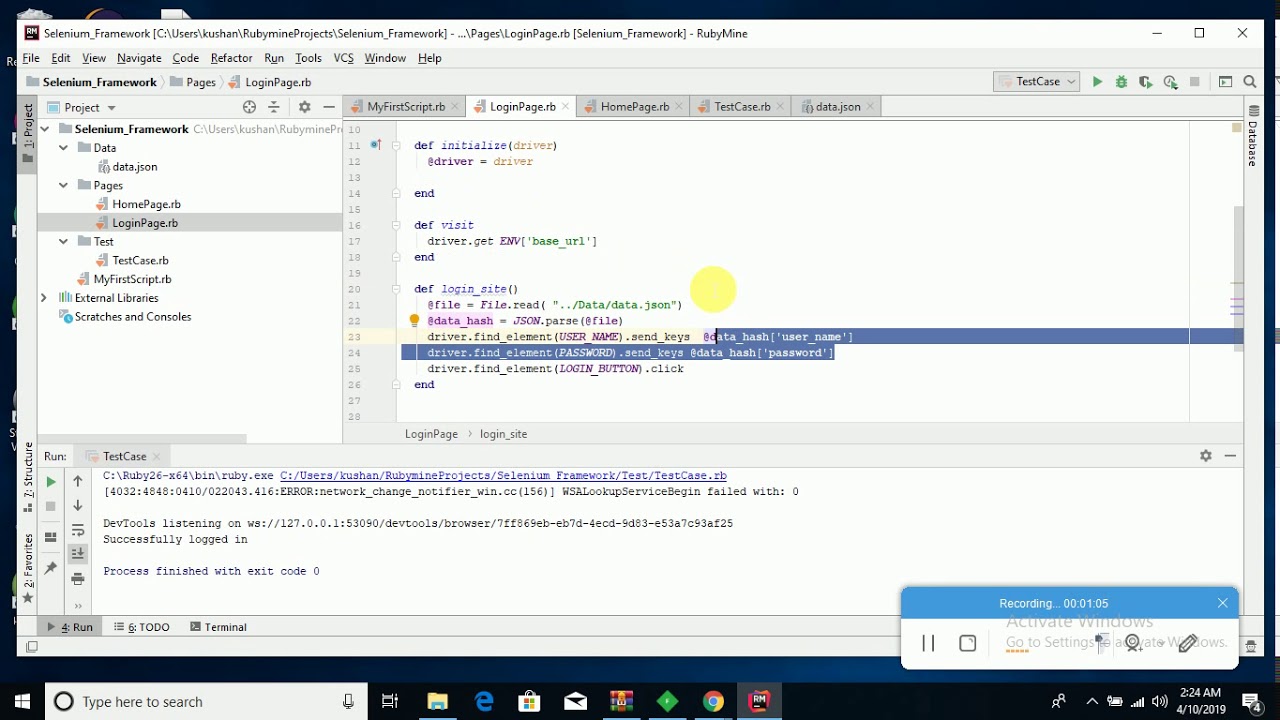Open the Terminal tool window button
This screenshot has height=720, width=1280.
coord(218,627)
